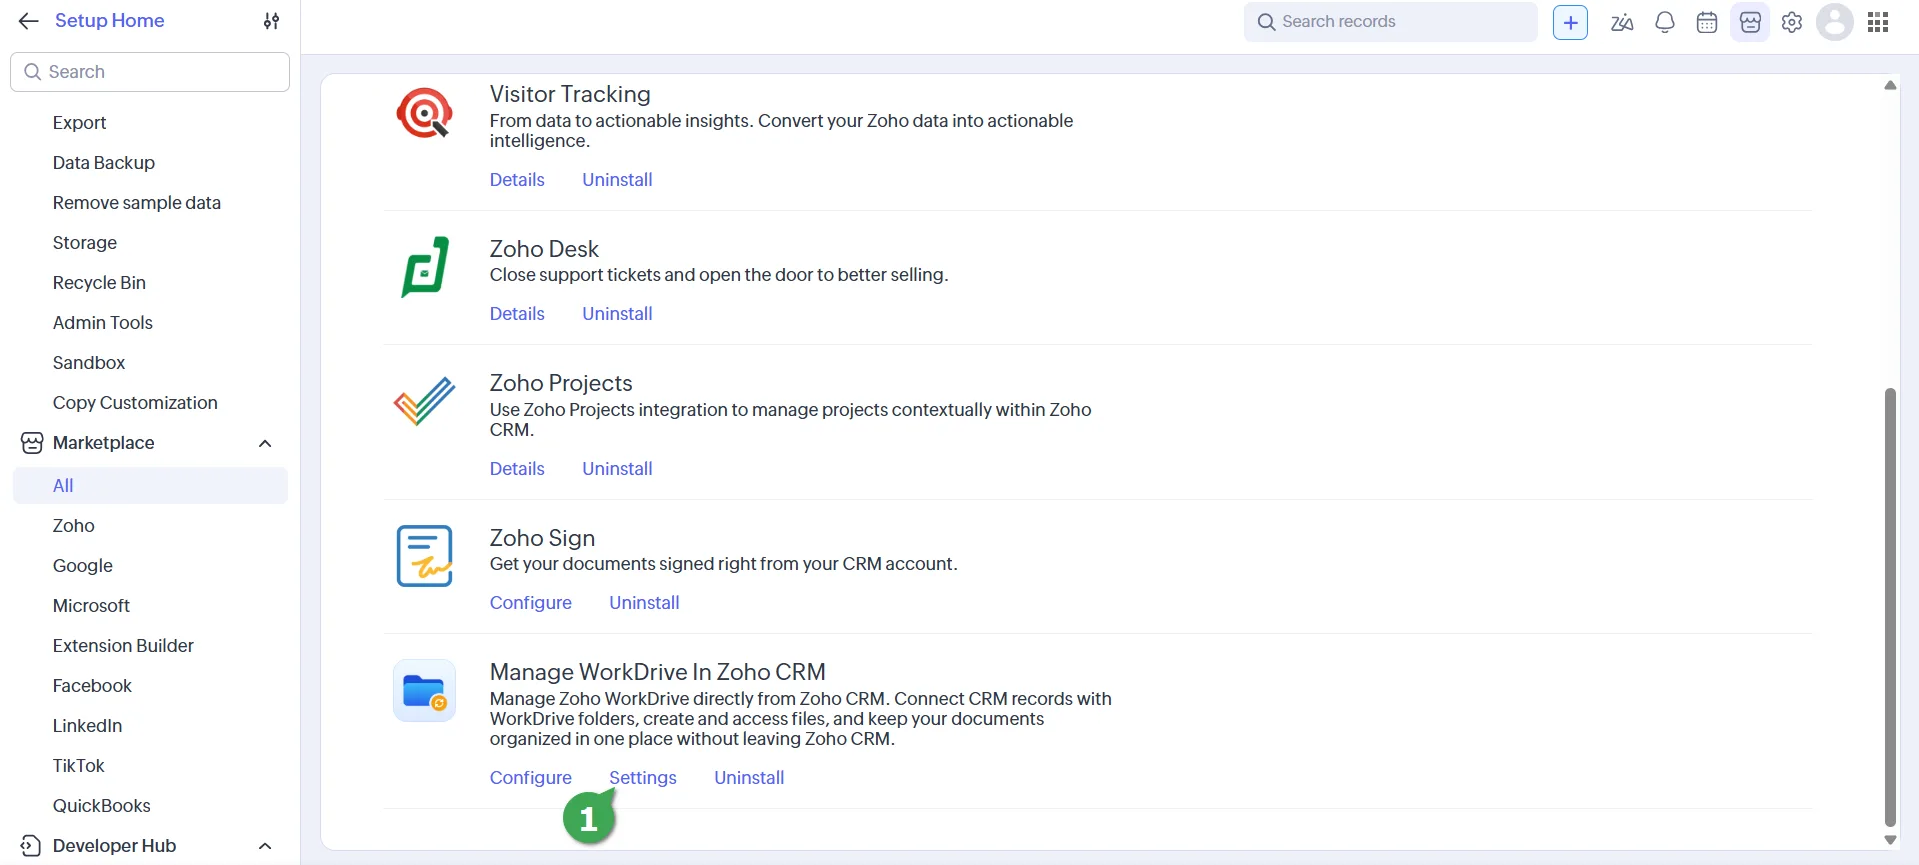1919x865 pixels.
Task: Configure the Zoho Sign integration
Action: (531, 603)
